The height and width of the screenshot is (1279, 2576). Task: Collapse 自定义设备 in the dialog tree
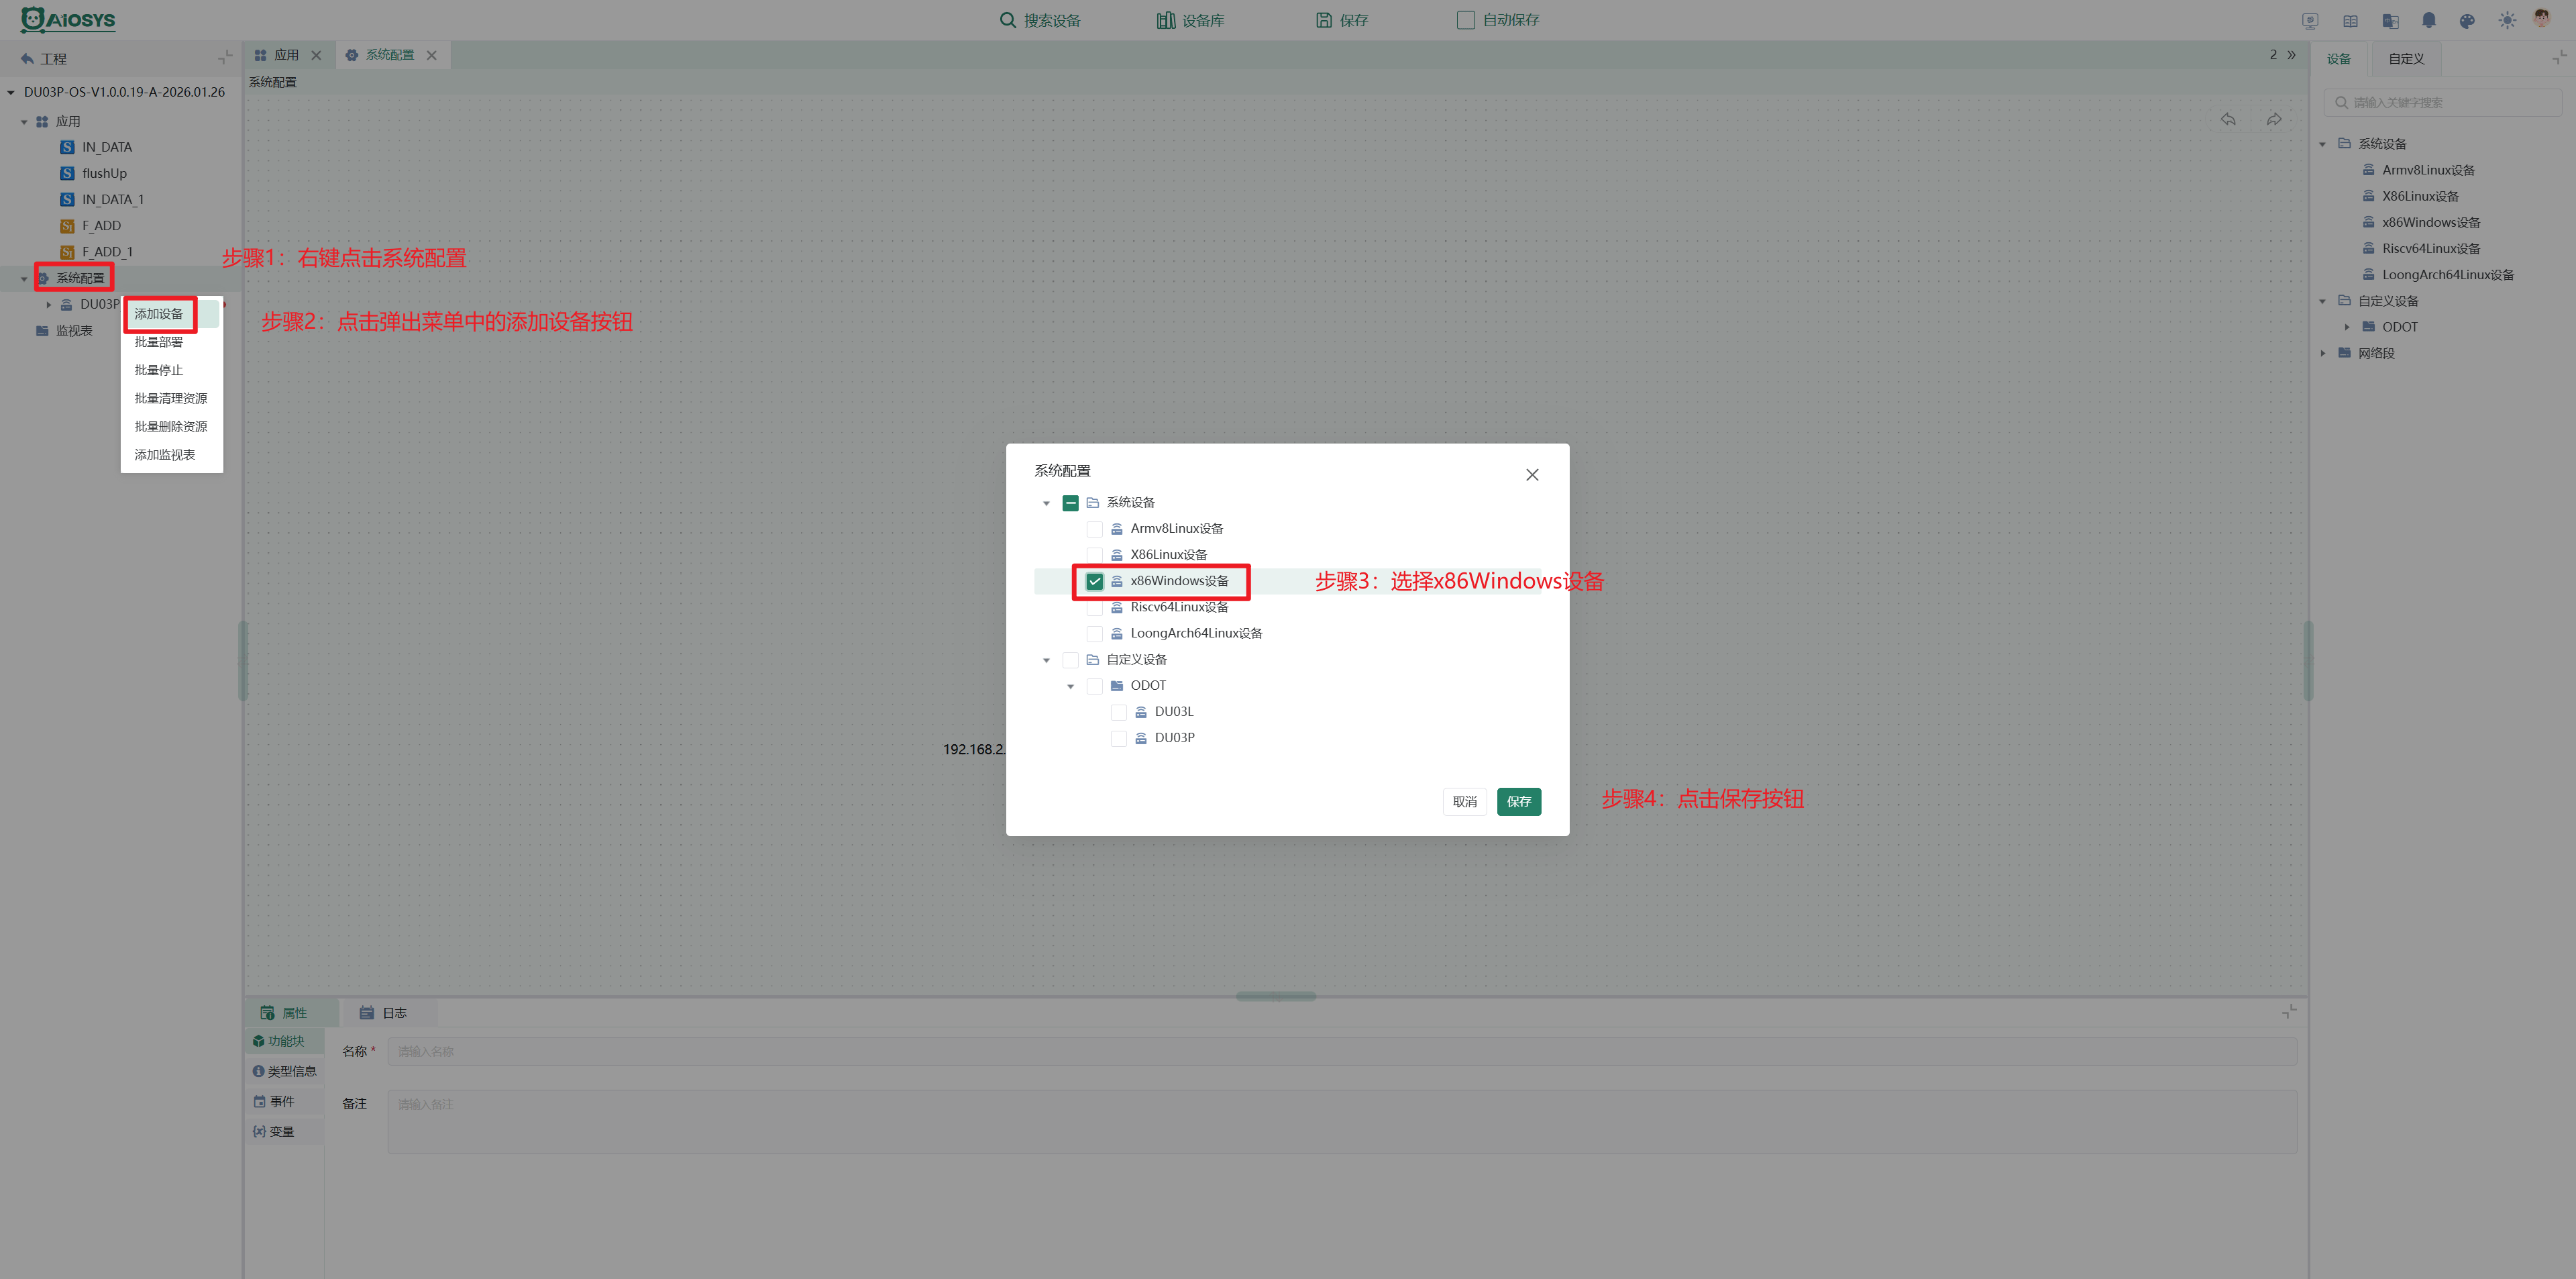pos(1046,660)
